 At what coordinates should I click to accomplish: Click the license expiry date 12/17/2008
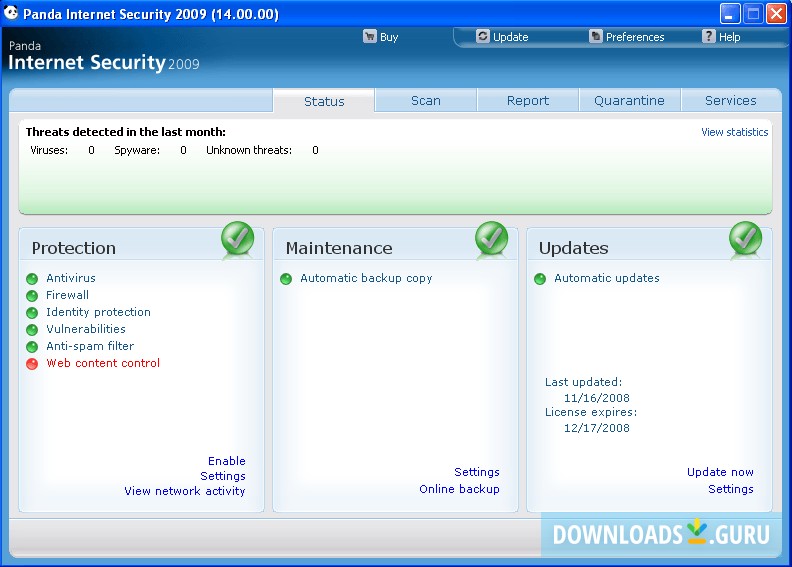point(597,428)
